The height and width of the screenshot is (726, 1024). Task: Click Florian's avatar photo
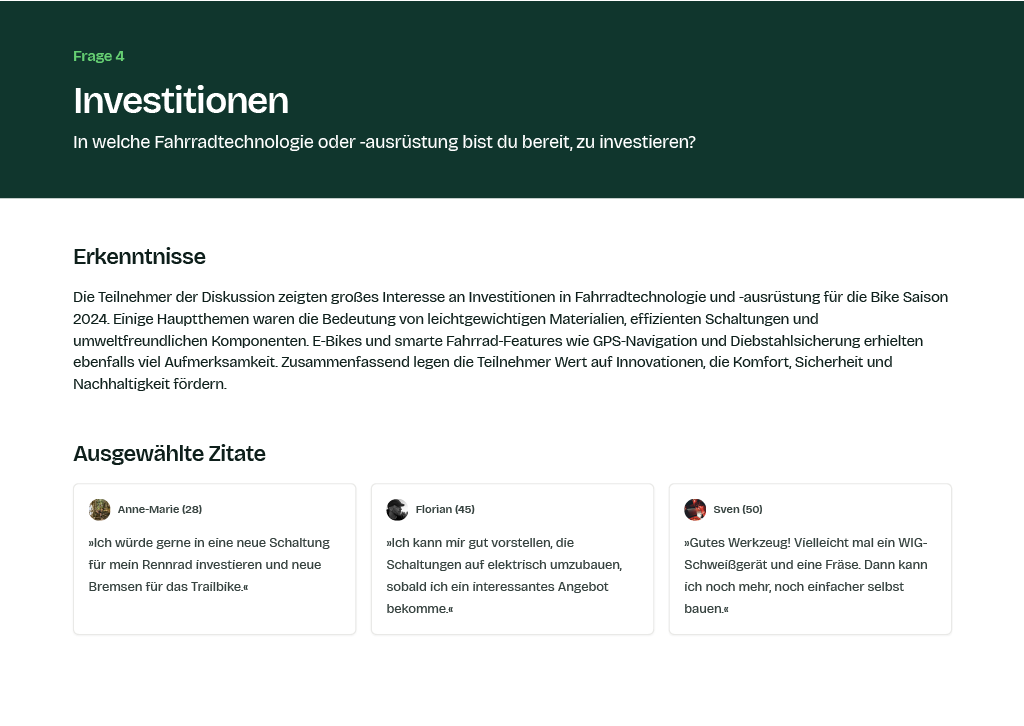(397, 509)
